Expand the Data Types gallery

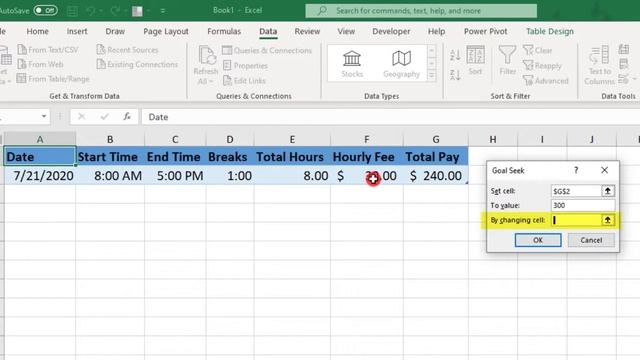(x=431, y=76)
